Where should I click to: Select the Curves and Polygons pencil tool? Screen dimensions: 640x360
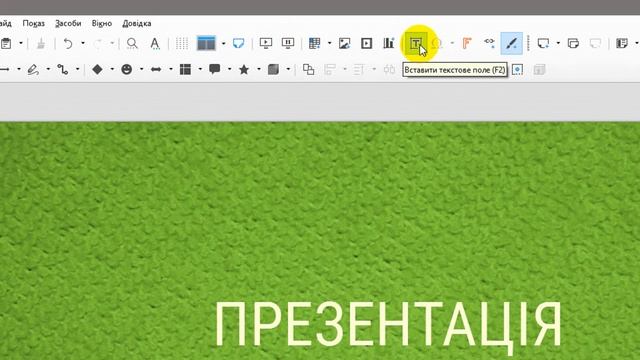point(33,70)
